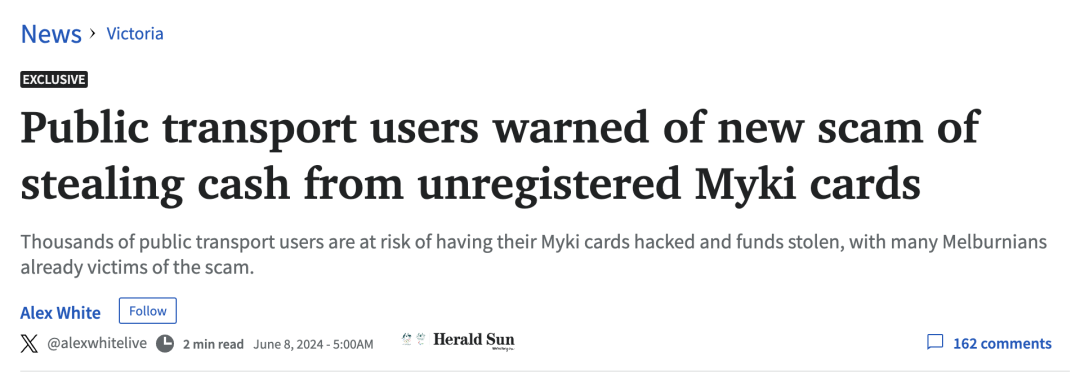Click the 5:00AM publication time
The width and height of the screenshot is (1080, 374).
pos(353,344)
